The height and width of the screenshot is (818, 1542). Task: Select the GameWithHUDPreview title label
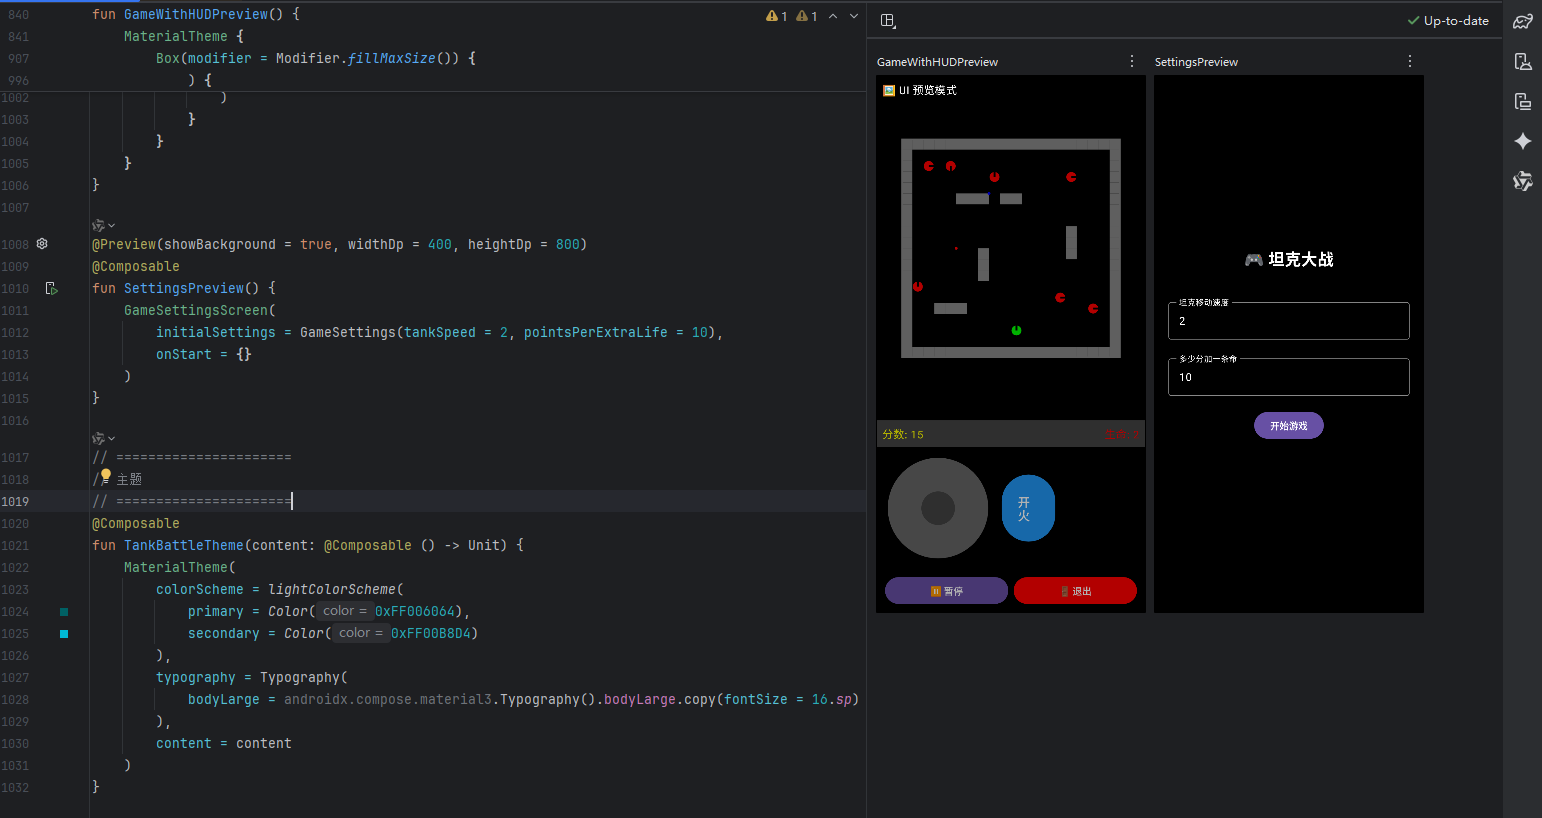coord(937,62)
